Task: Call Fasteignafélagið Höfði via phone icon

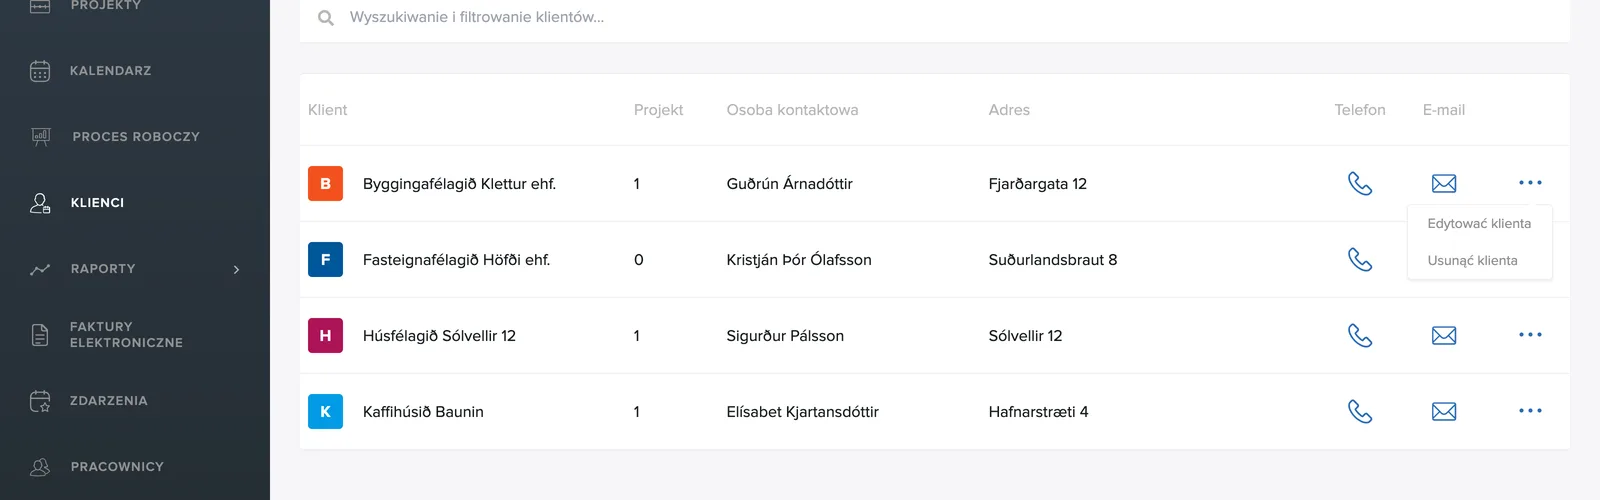Action: [1360, 259]
